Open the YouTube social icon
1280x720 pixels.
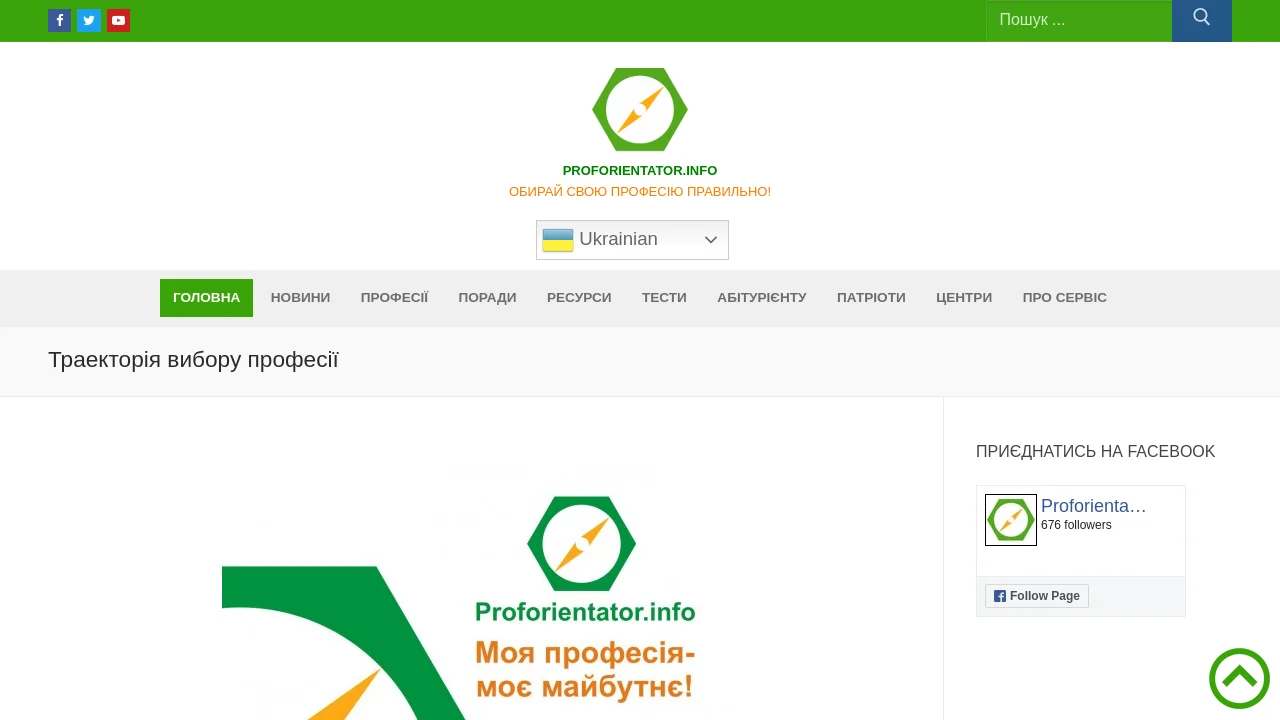pyautogui.click(x=118, y=20)
